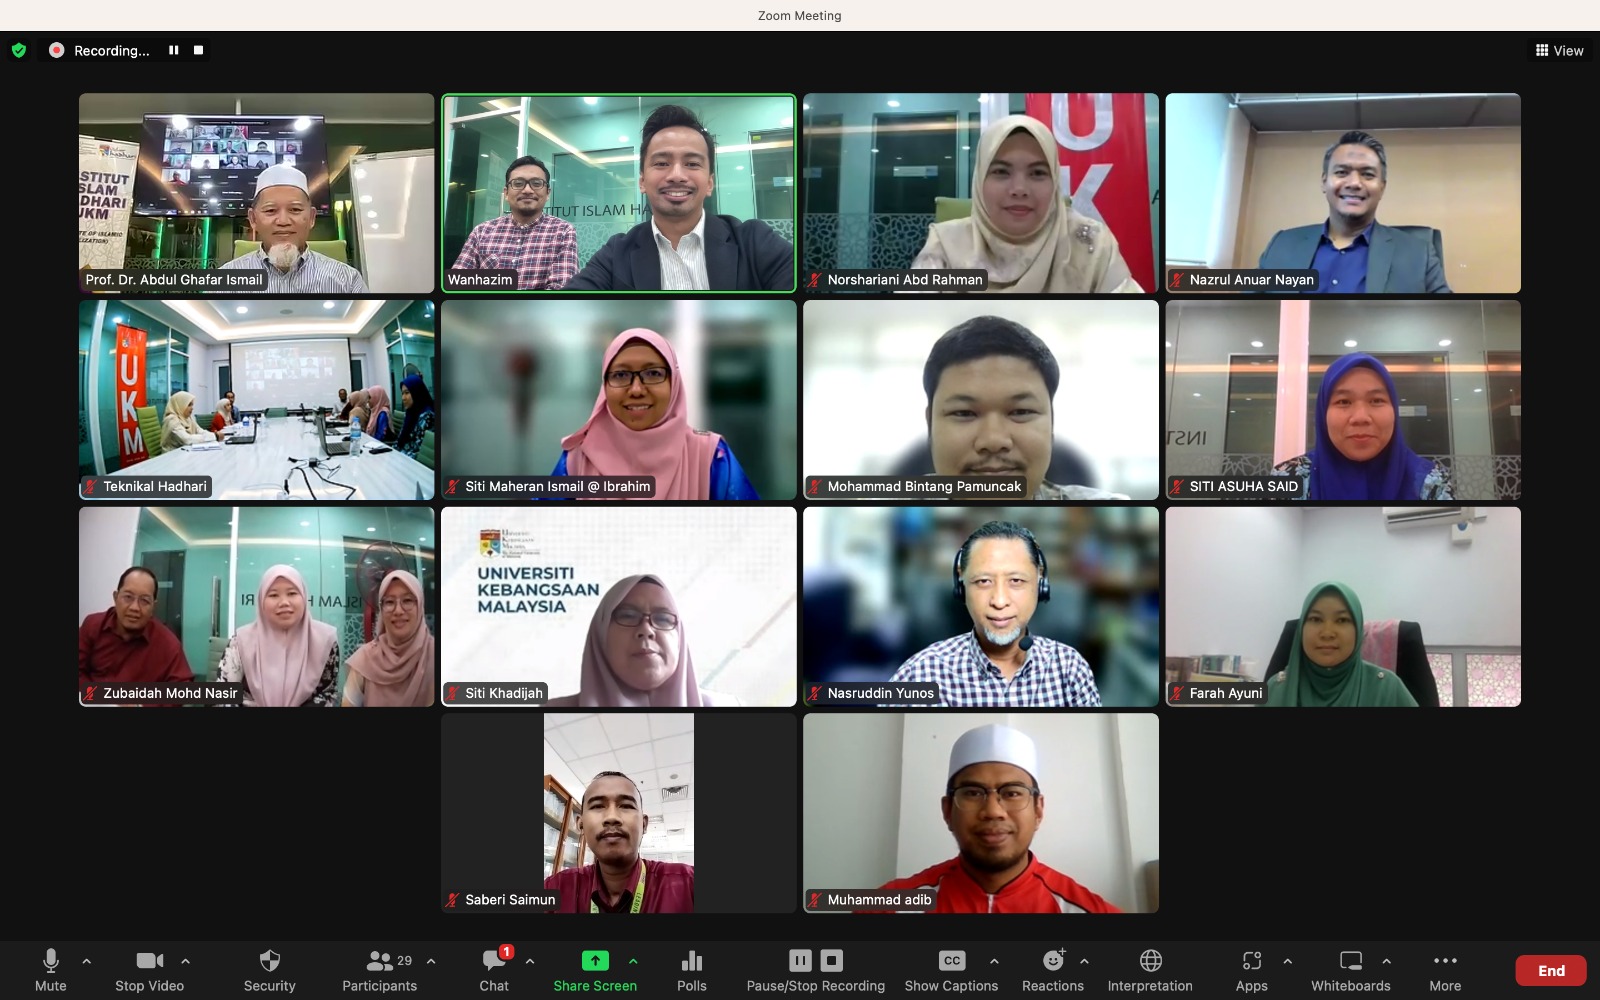This screenshot has height=1000, width=1600.
Task: Click the green encryption shield icon
Action: click(x=19, y=50)
